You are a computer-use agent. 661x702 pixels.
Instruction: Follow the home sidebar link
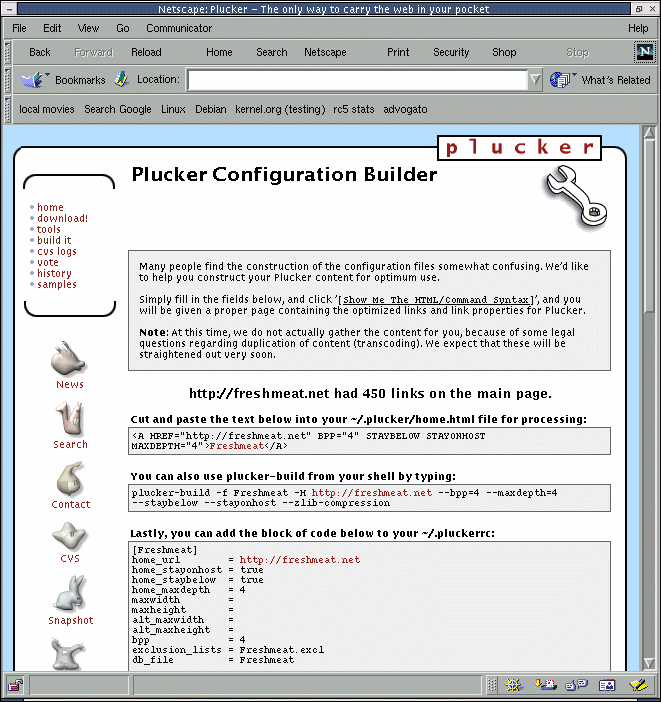tap(50, 207)
